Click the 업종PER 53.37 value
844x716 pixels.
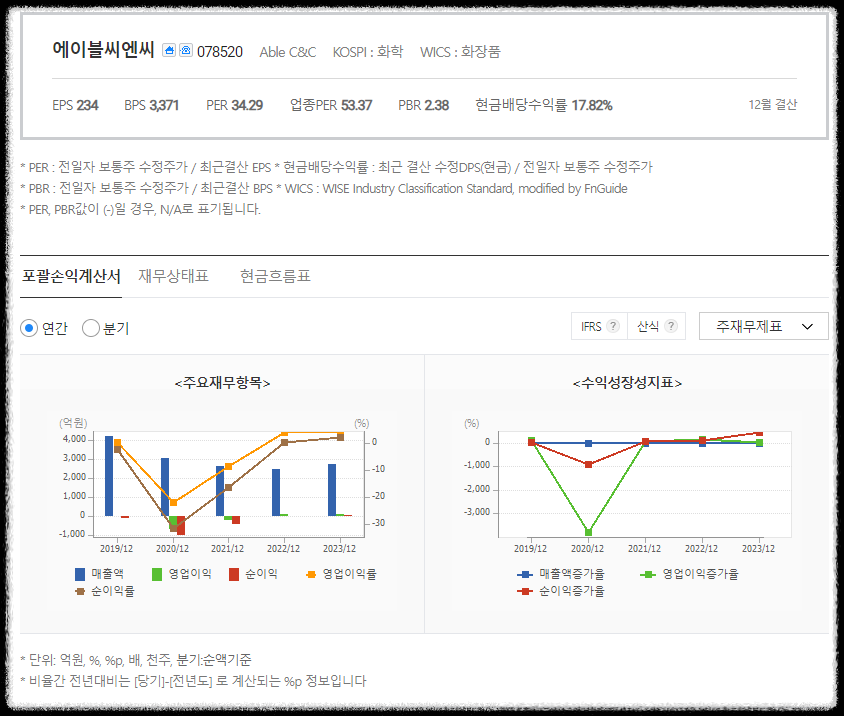[x=331, y=105]
